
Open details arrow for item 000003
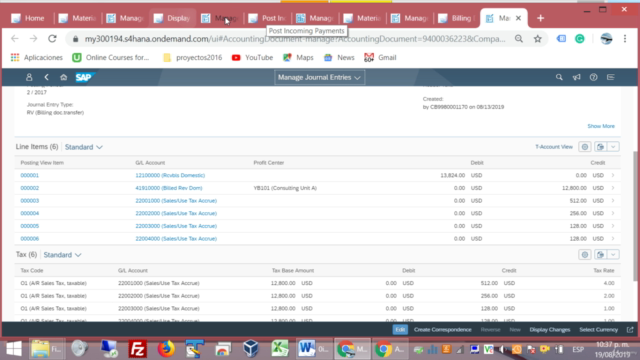click(x=613, y=200)
